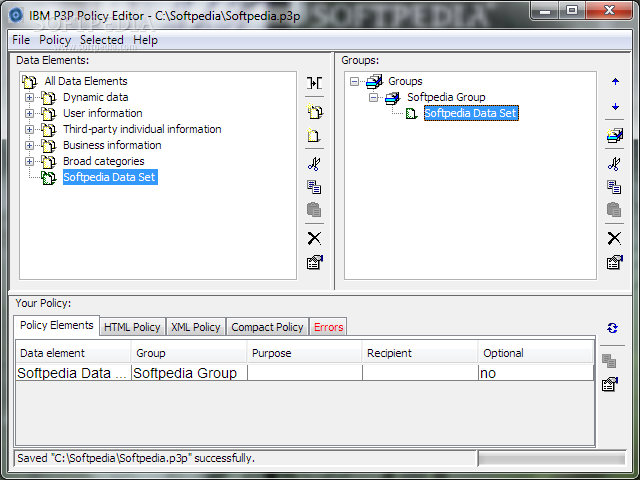Refresh policy with blue refresh icon
The height and width of the screenshot is (480, 640).
click(612, 328)
